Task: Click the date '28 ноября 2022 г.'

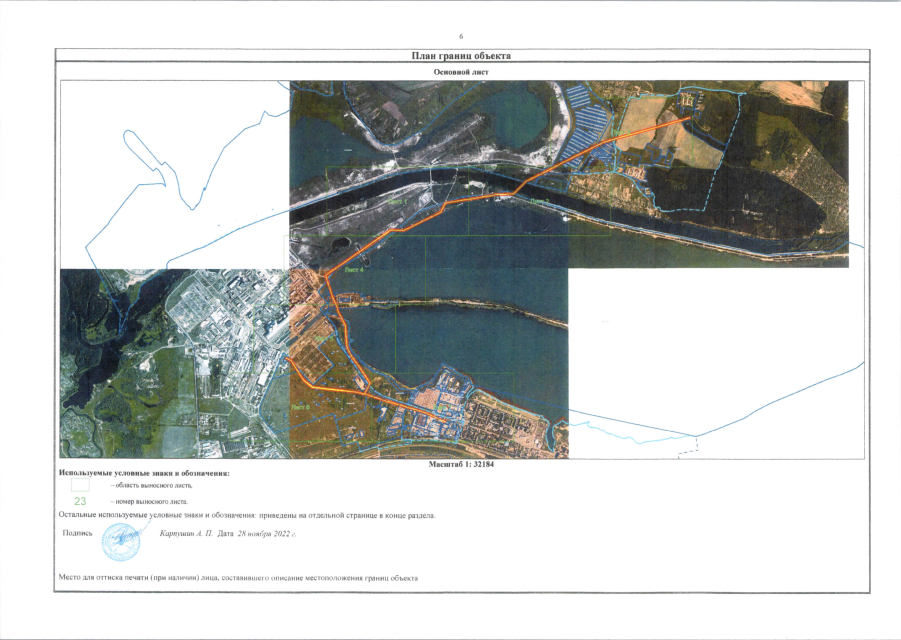Action: point(265,534)
